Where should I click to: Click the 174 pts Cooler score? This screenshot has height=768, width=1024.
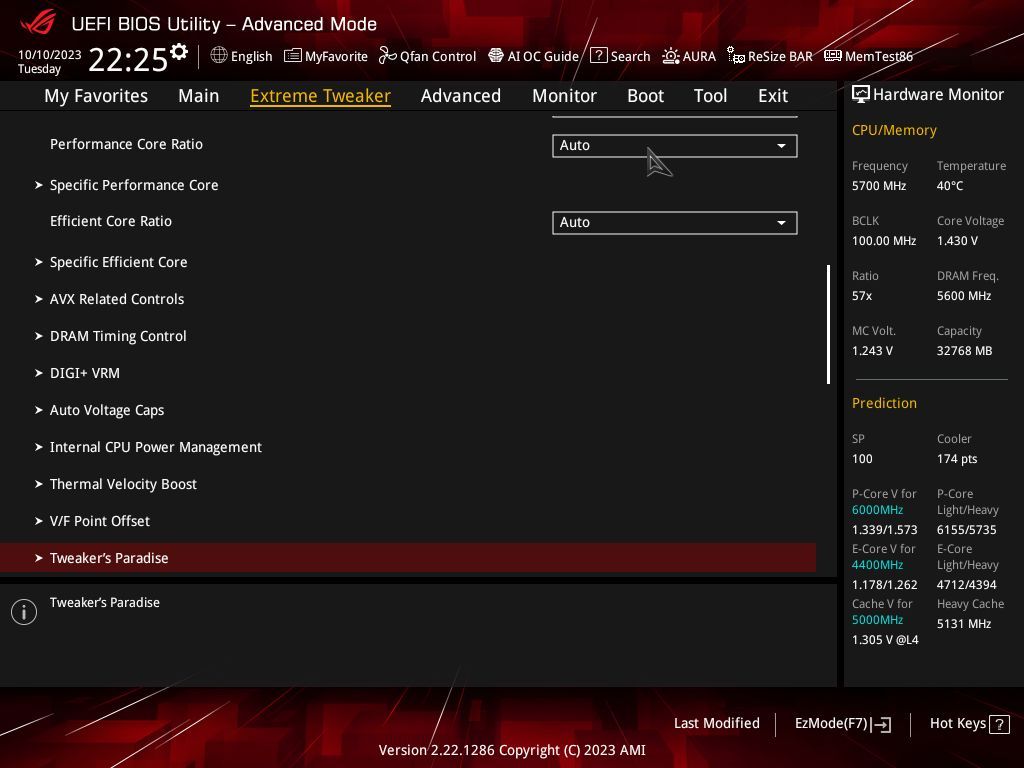click(957, 459)
